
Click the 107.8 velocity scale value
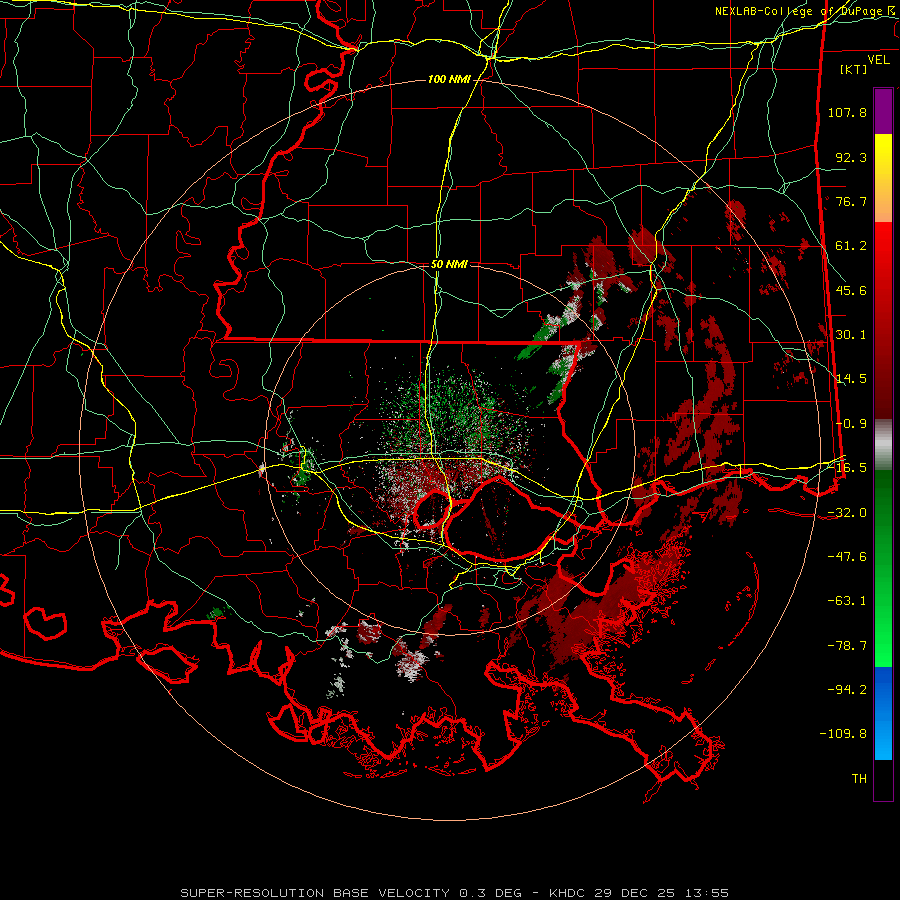tap(847, 112)
